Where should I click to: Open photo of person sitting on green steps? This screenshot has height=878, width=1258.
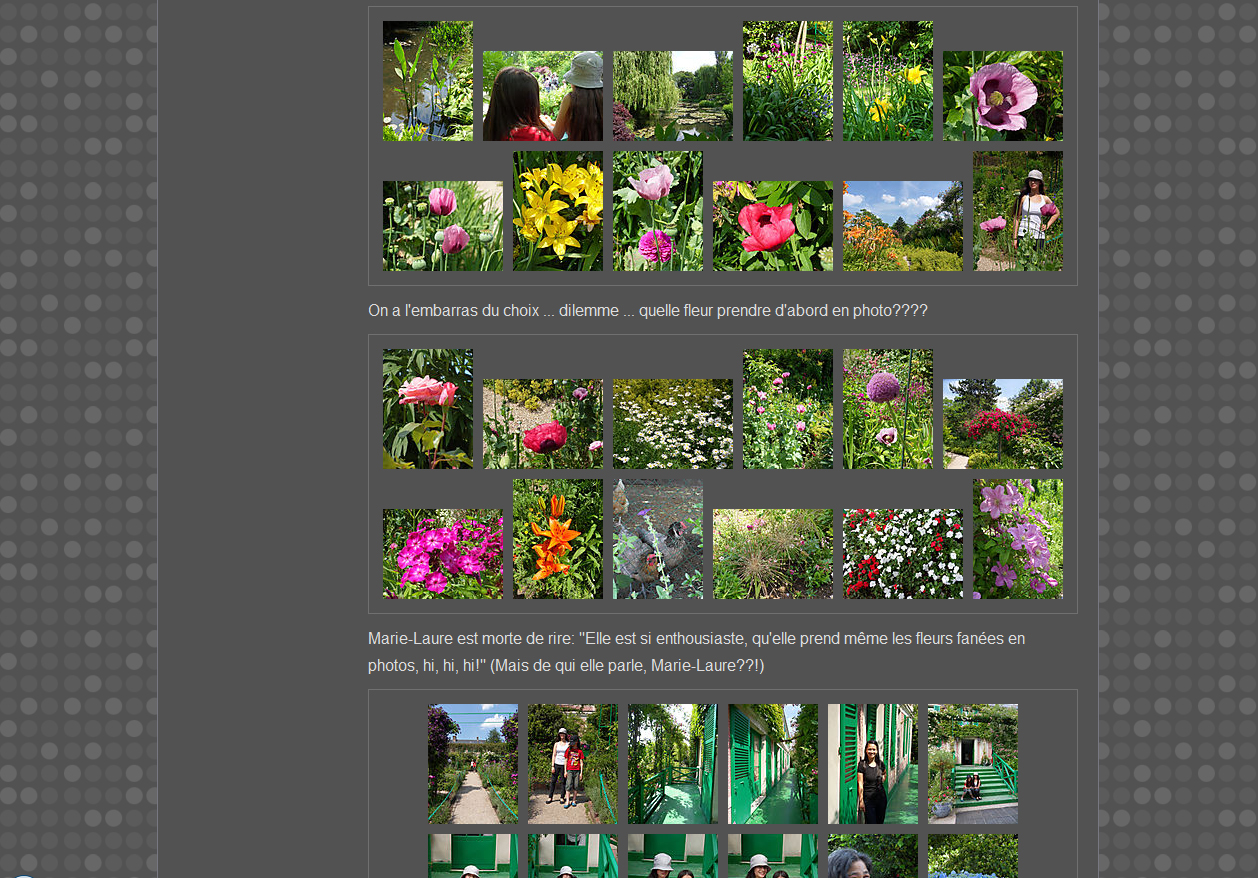tap(972, 764)
